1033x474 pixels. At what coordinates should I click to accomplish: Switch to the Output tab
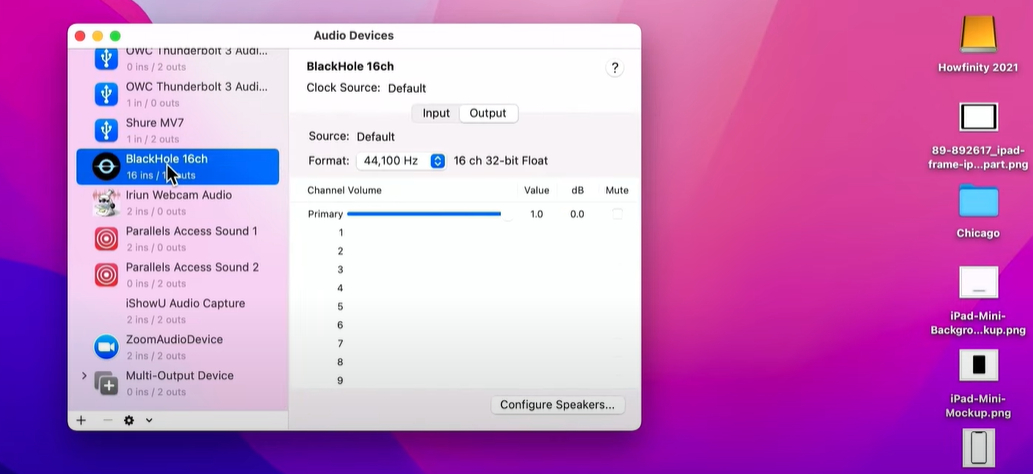tap(488, 113)
